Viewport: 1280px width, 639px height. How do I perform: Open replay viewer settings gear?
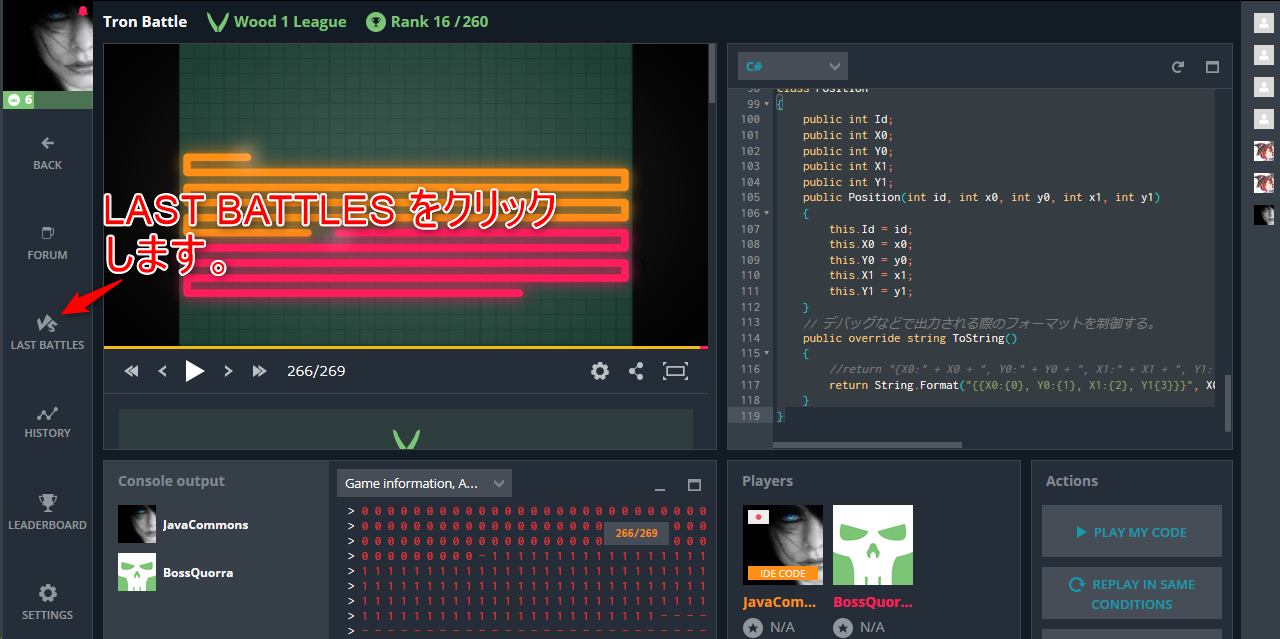tap(600, 371)
